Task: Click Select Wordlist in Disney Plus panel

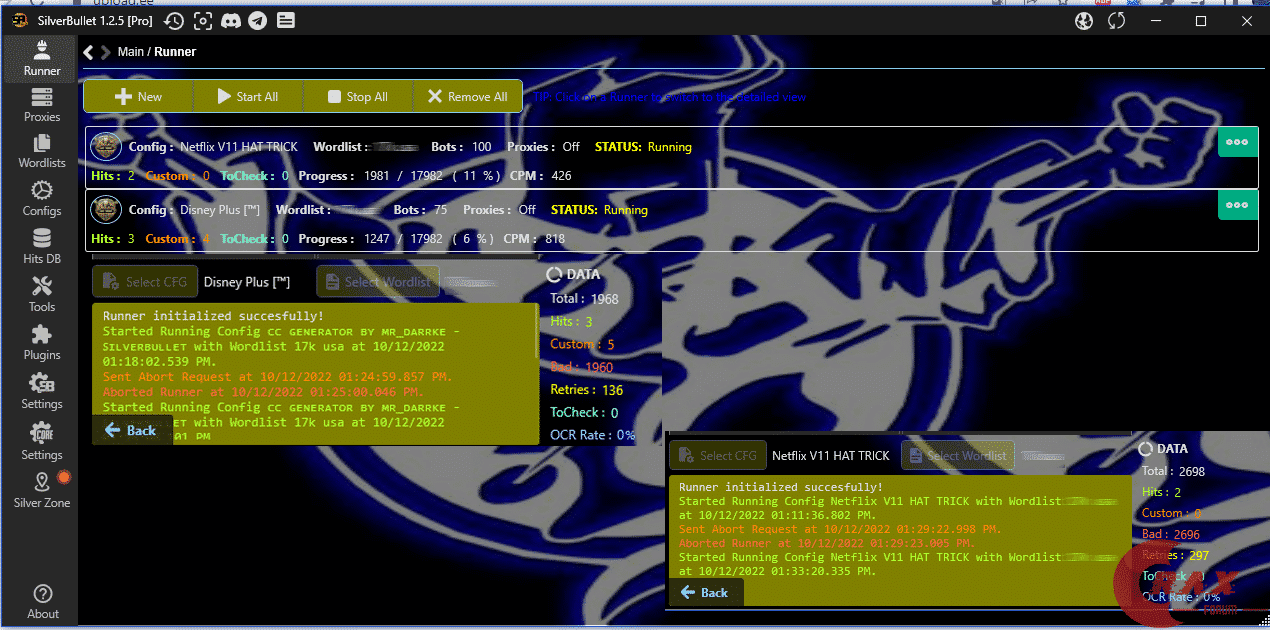Action: coord(378,282)
